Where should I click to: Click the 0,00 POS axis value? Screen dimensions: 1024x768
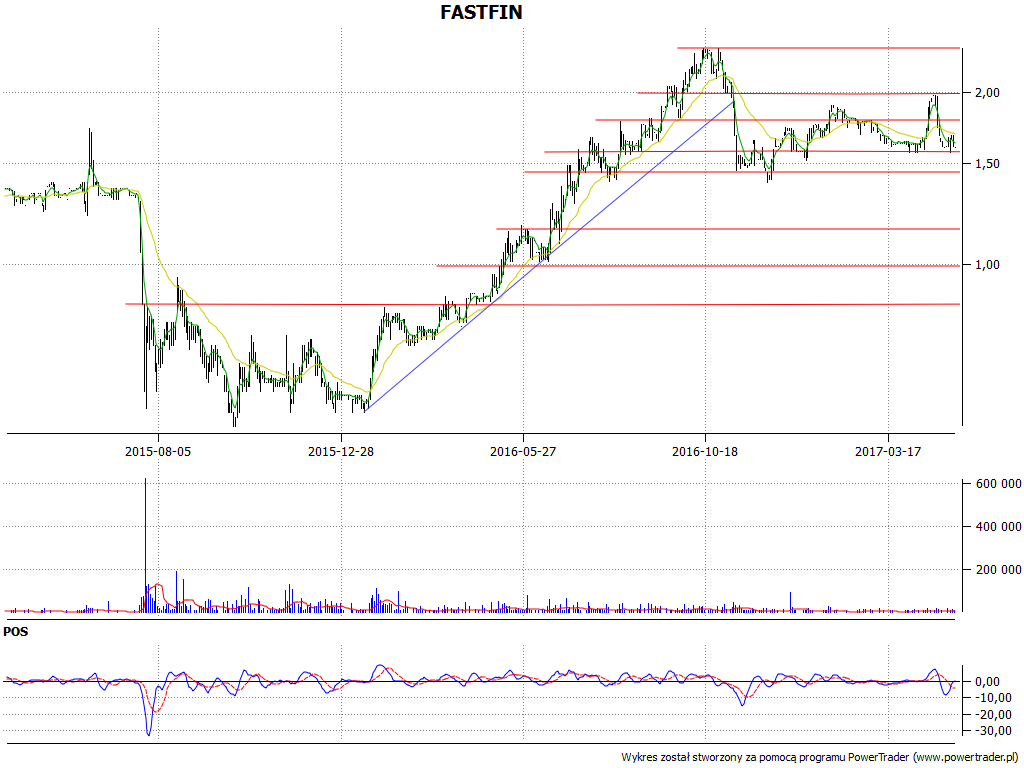click(987, 682)
